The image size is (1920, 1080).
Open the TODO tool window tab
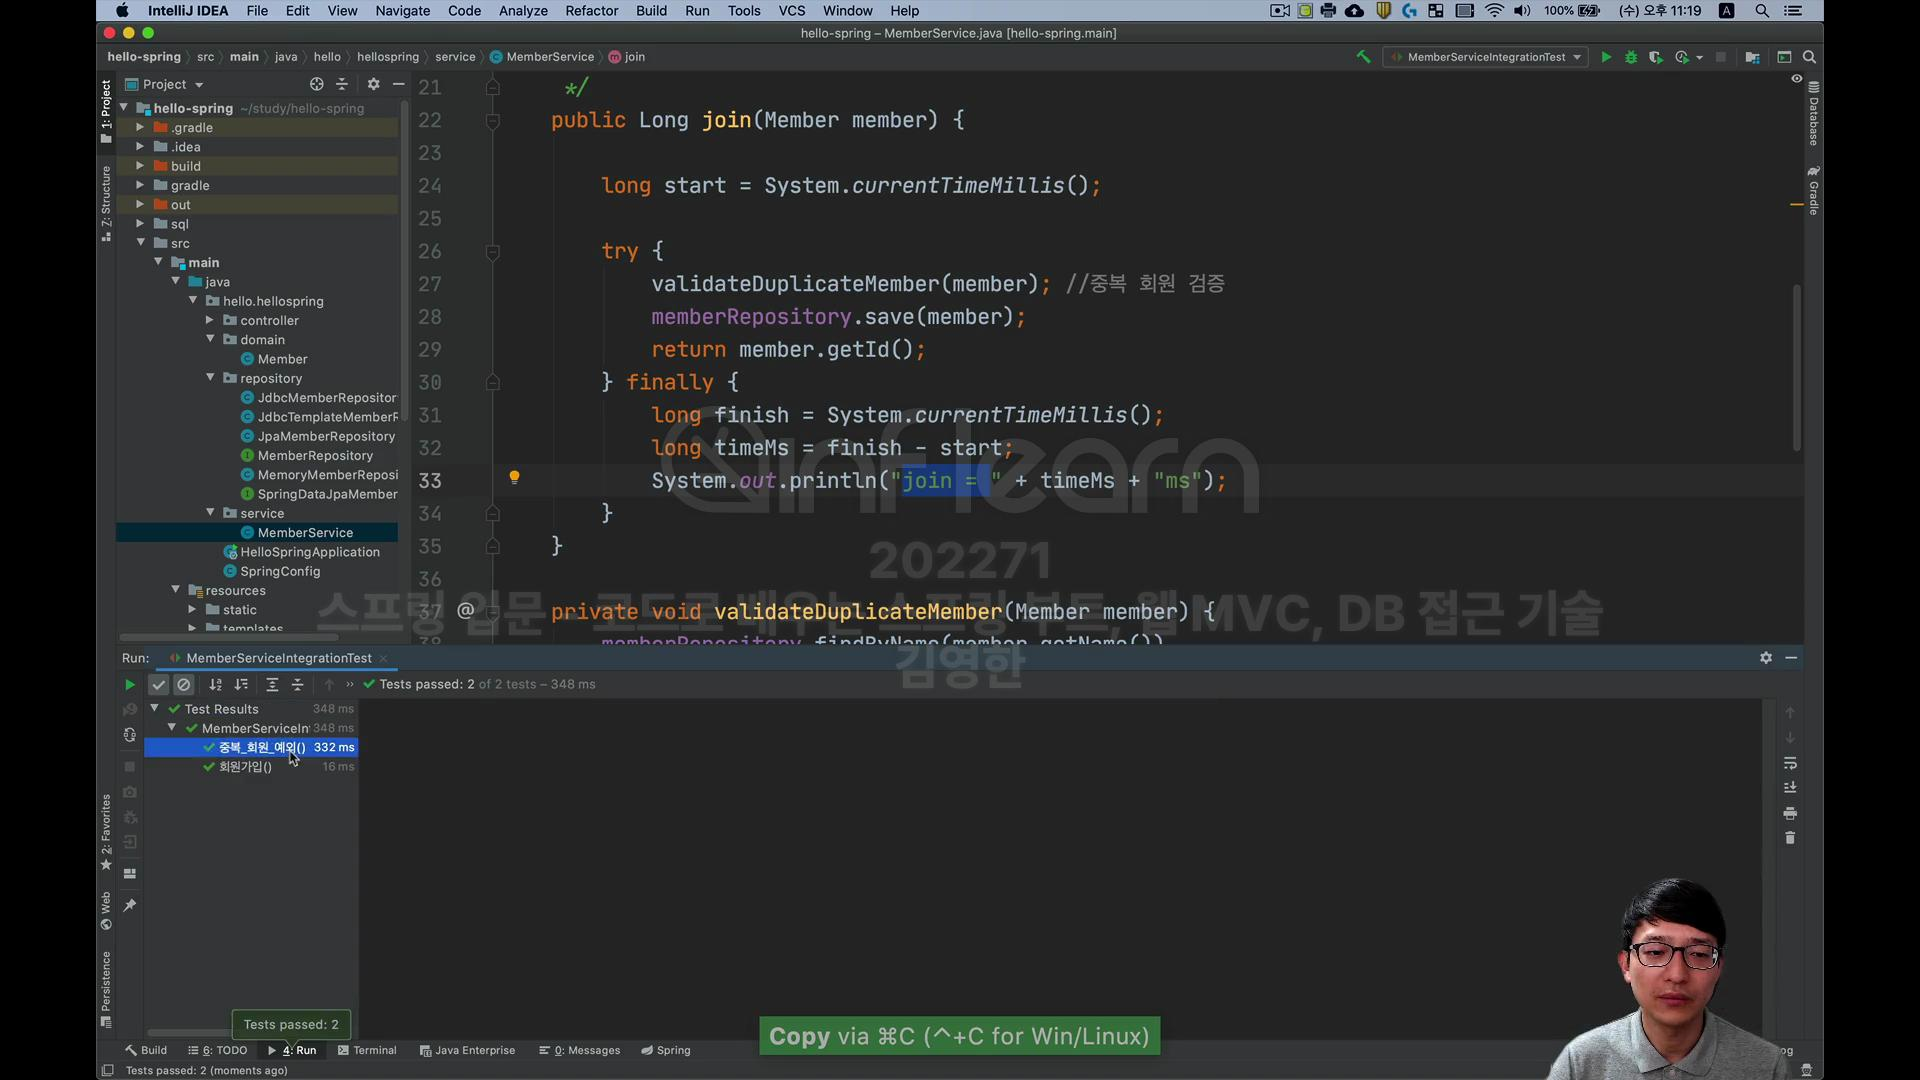click(218, 1050)
